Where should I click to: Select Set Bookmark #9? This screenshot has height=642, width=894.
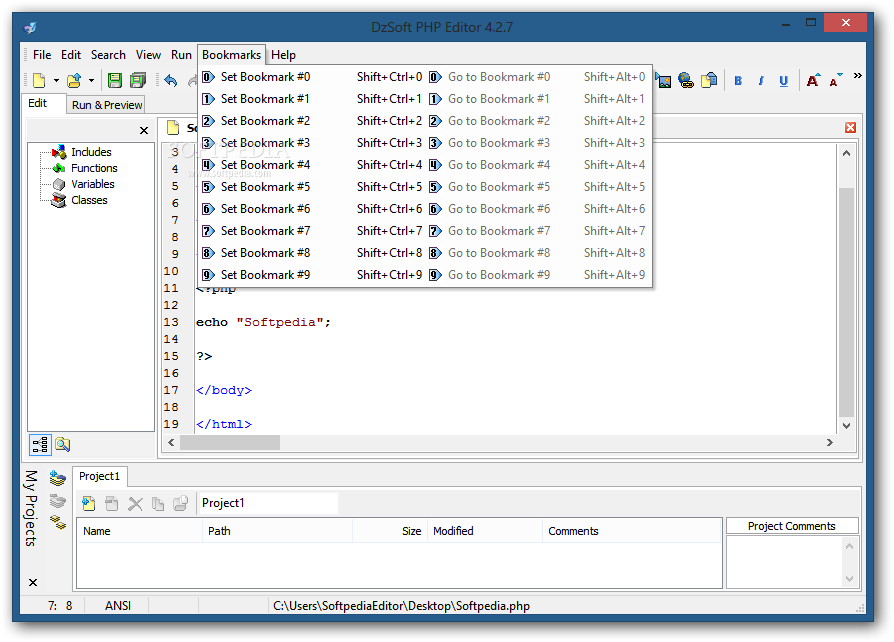[x=313, y=275]
